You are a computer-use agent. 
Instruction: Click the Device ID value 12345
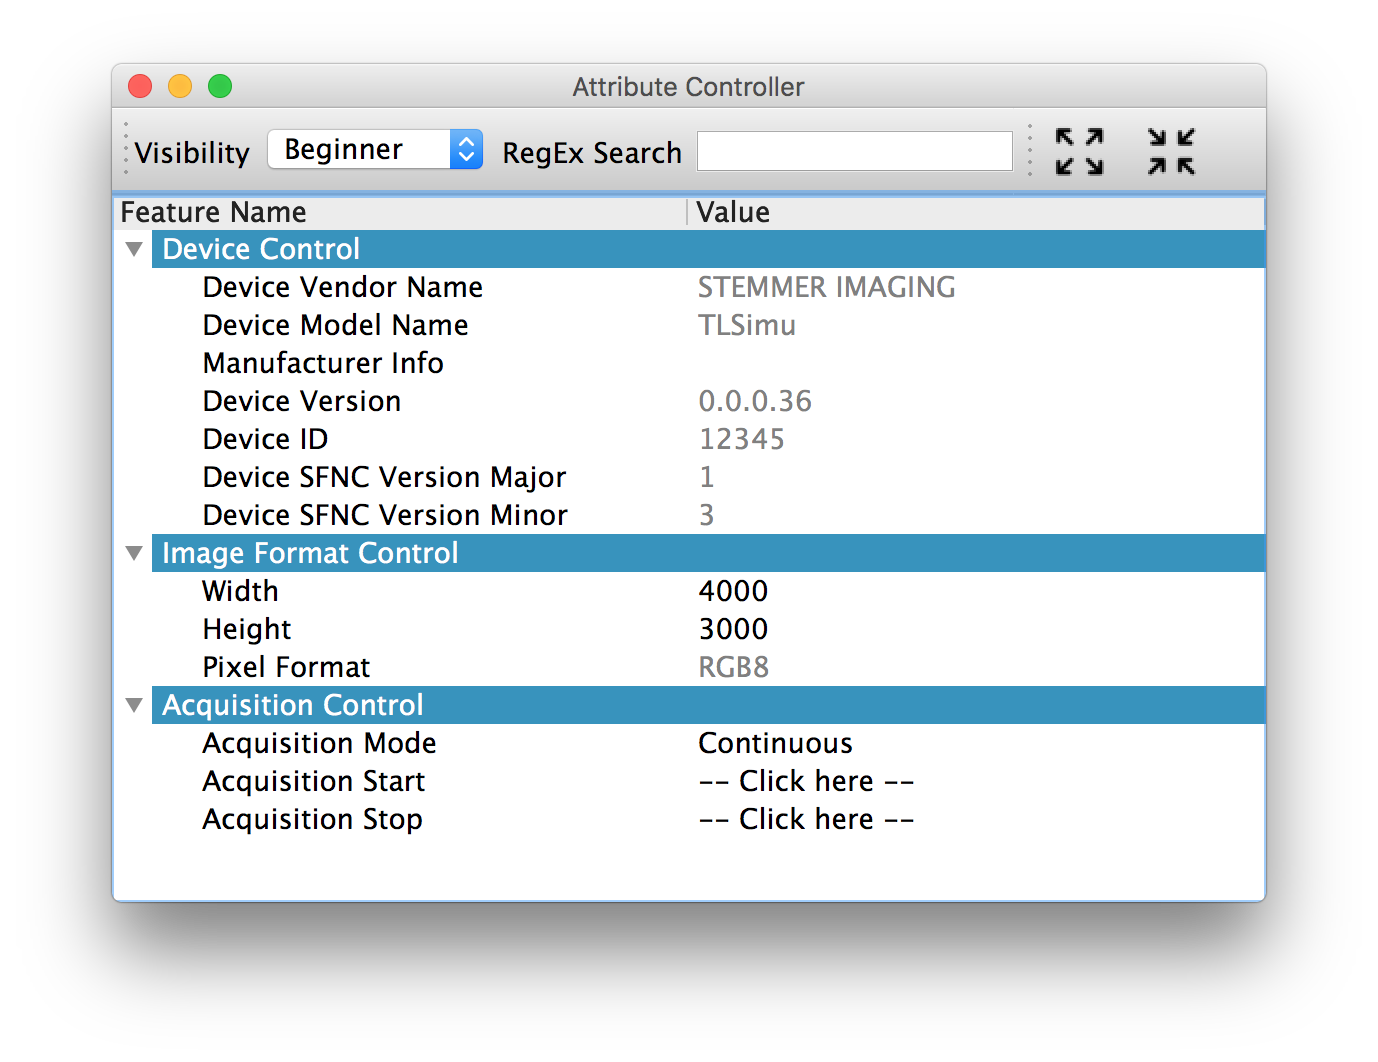tap(741, 439)
